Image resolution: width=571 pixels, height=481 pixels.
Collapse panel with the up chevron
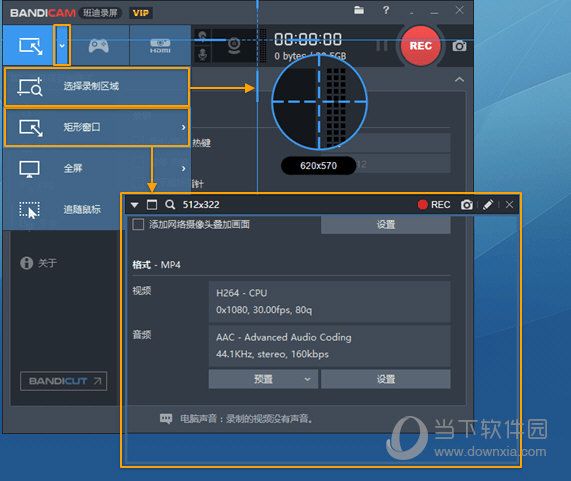pos(459,79)
